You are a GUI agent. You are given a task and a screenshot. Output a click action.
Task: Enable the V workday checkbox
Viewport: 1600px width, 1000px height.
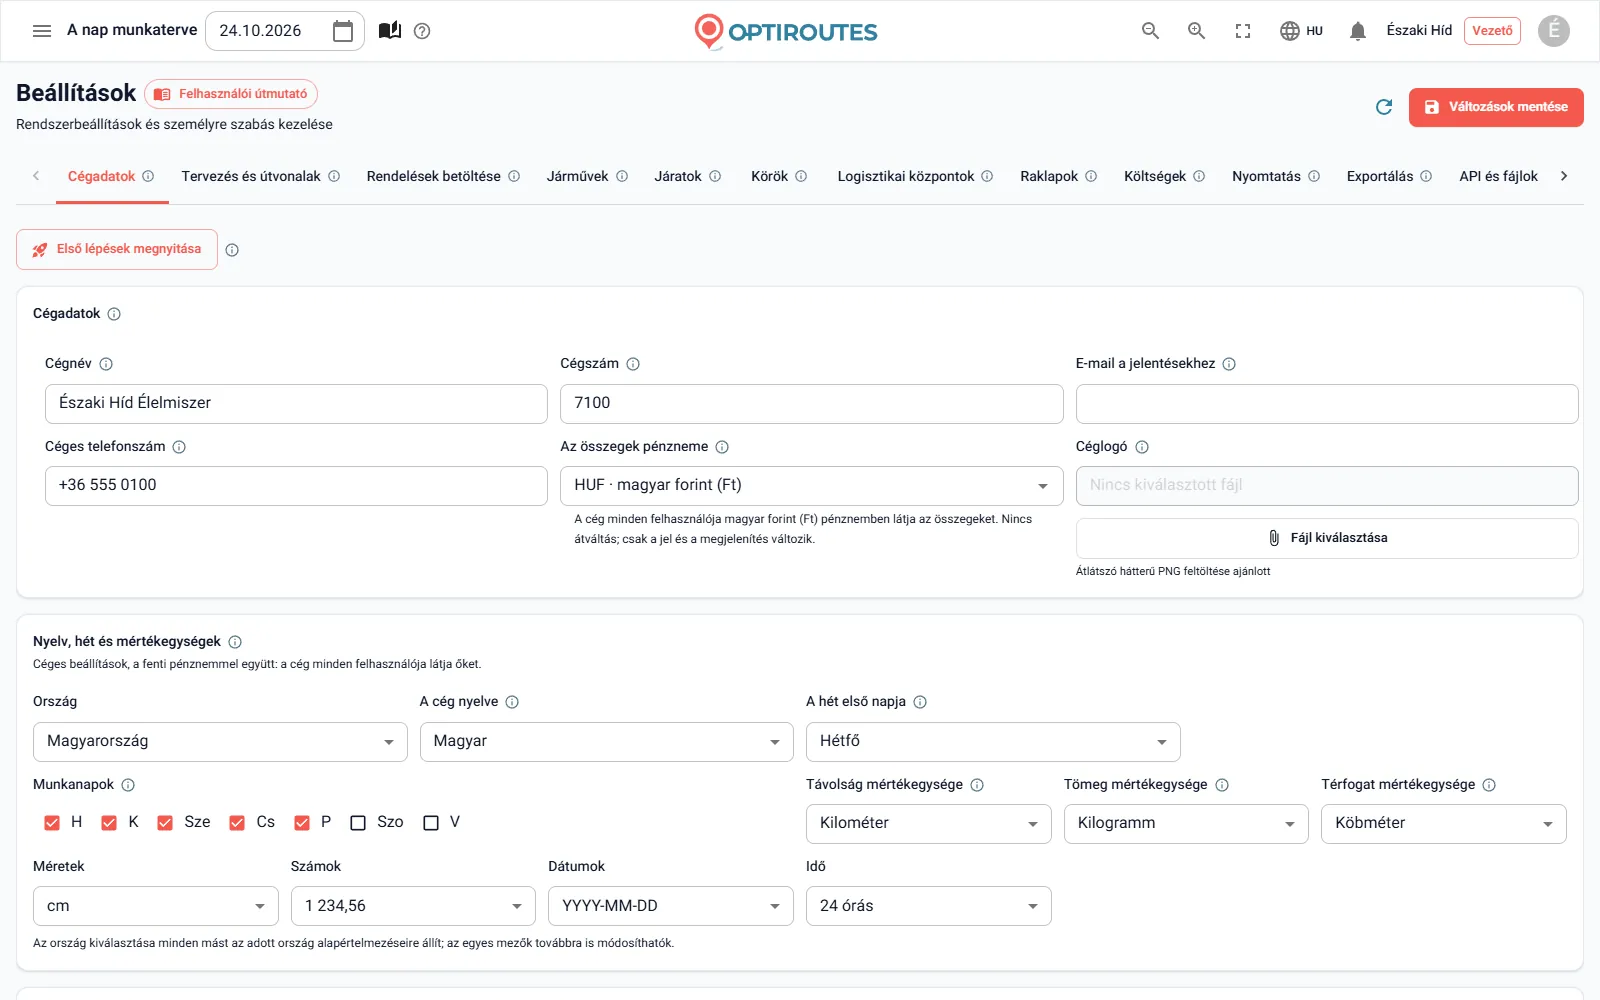click(431, 823)
